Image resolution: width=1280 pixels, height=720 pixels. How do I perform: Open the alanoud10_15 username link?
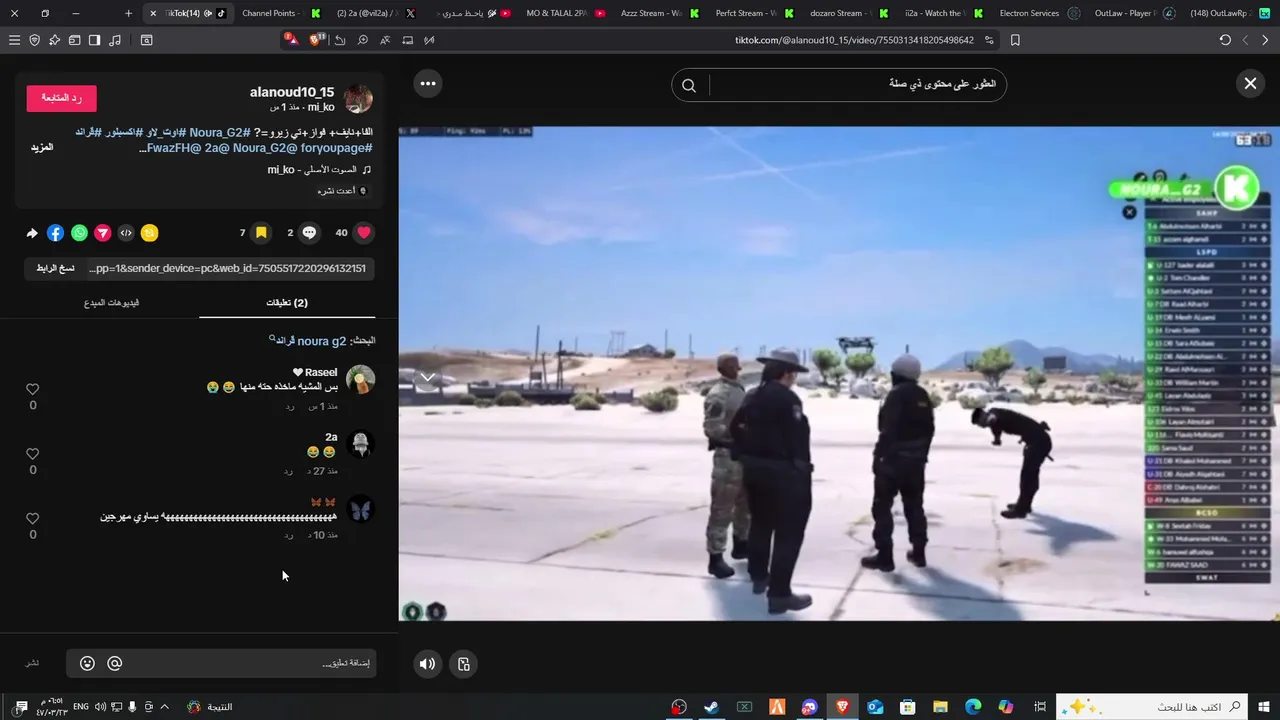click(292, 92)
